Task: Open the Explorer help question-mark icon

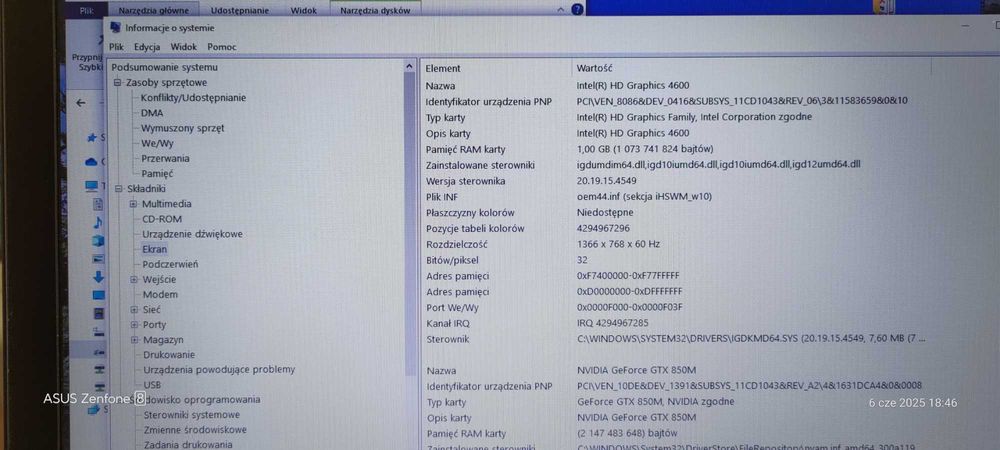Action: (577, 10)
